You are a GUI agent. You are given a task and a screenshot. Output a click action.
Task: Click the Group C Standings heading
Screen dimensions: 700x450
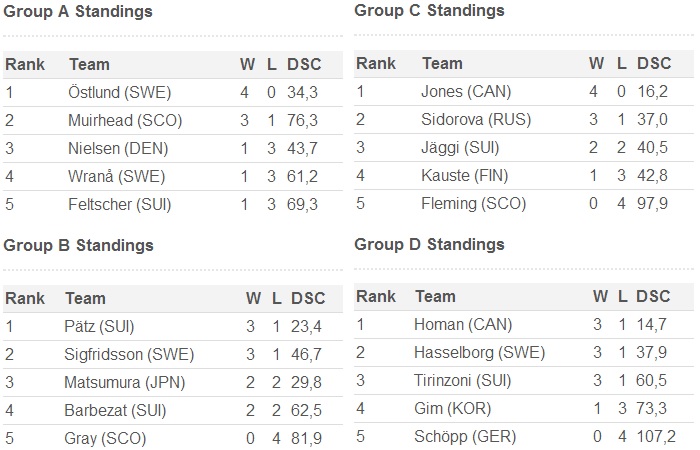point(429,11)
